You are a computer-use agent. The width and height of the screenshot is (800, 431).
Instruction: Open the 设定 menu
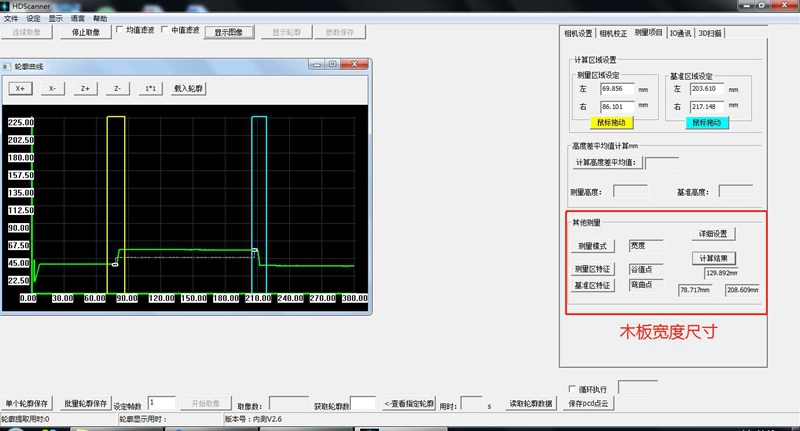click(33, 18)
